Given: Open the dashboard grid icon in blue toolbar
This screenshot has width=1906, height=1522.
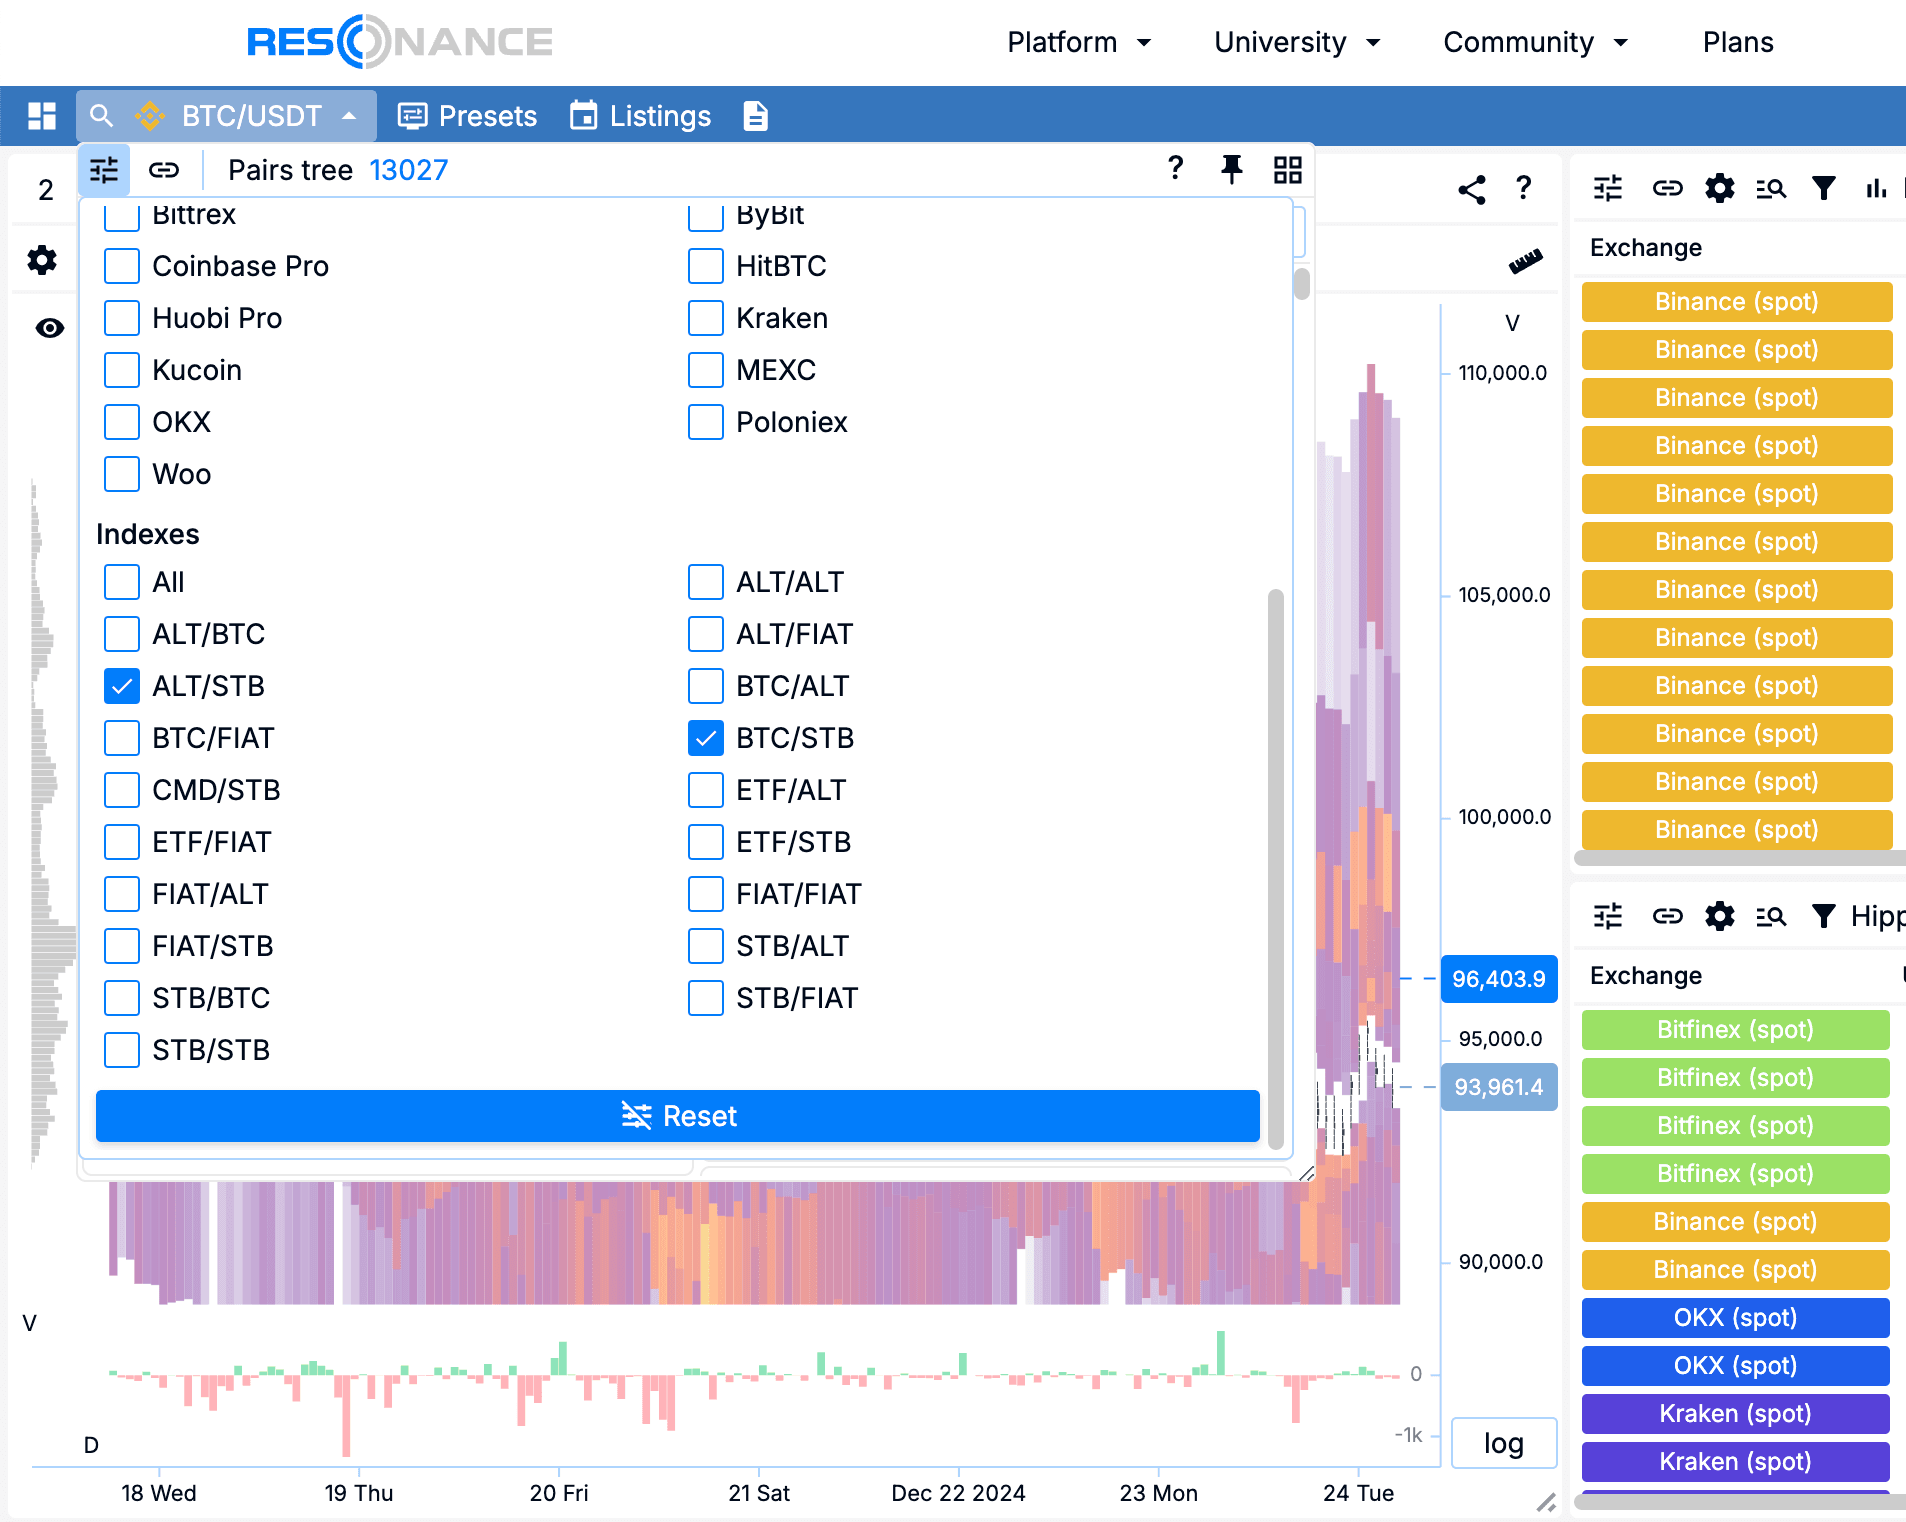Looking at the screenshot, I should [42, 116].
